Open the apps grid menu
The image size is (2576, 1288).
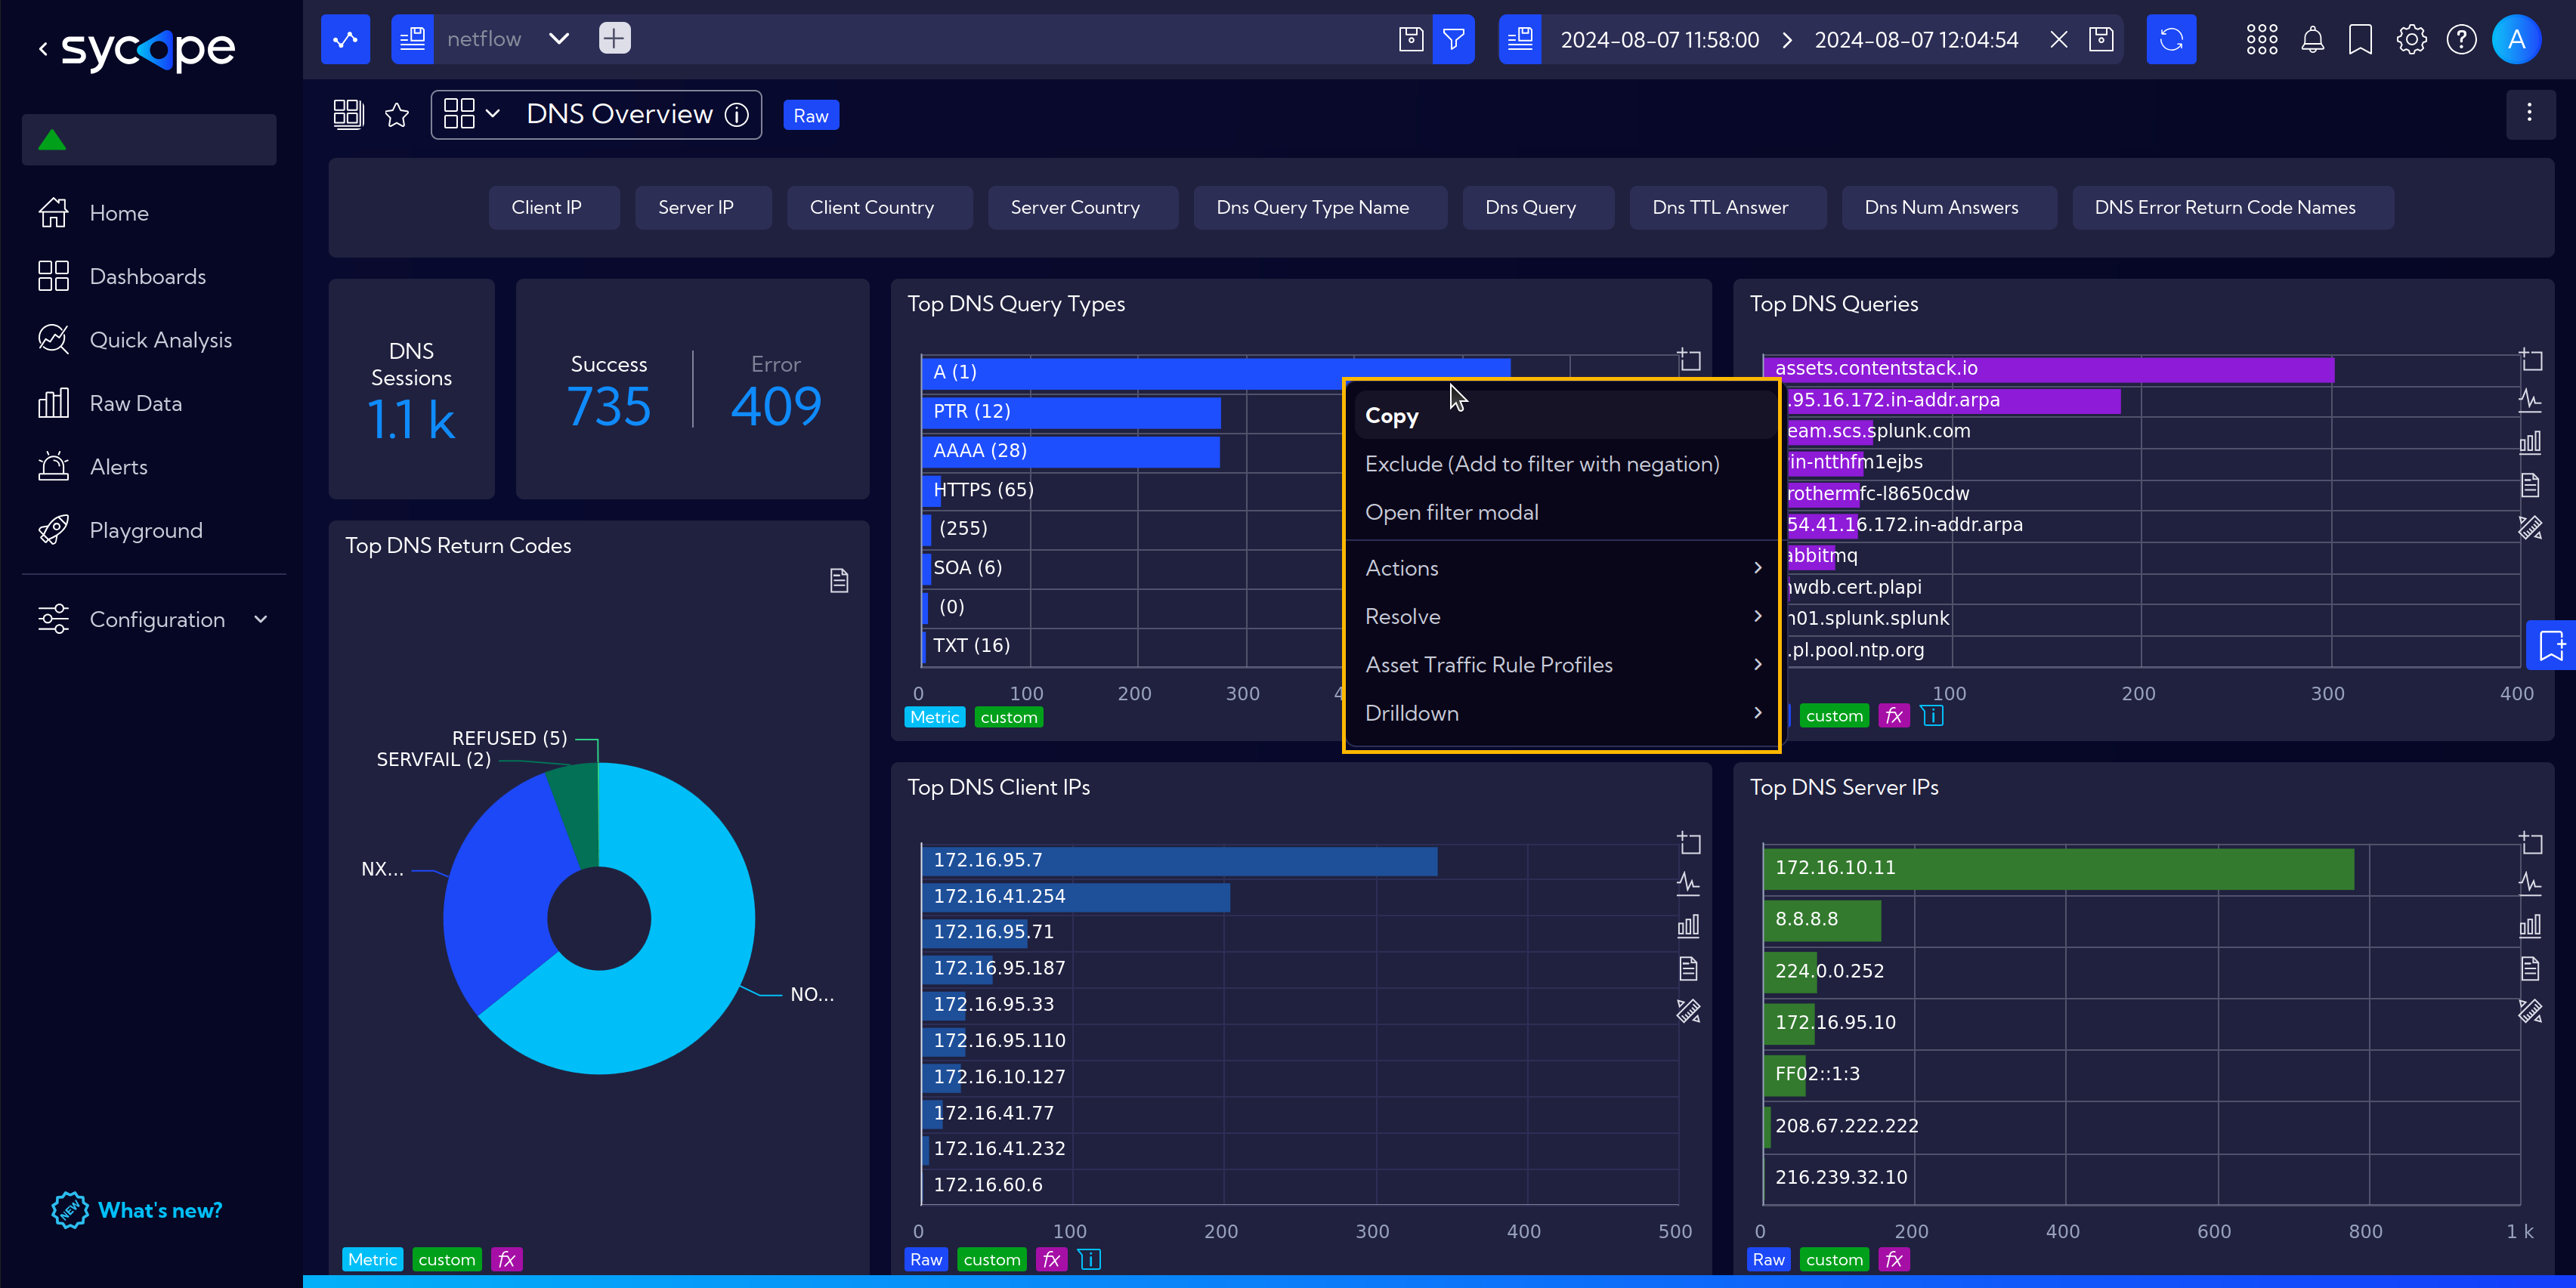click(2261, 39)
